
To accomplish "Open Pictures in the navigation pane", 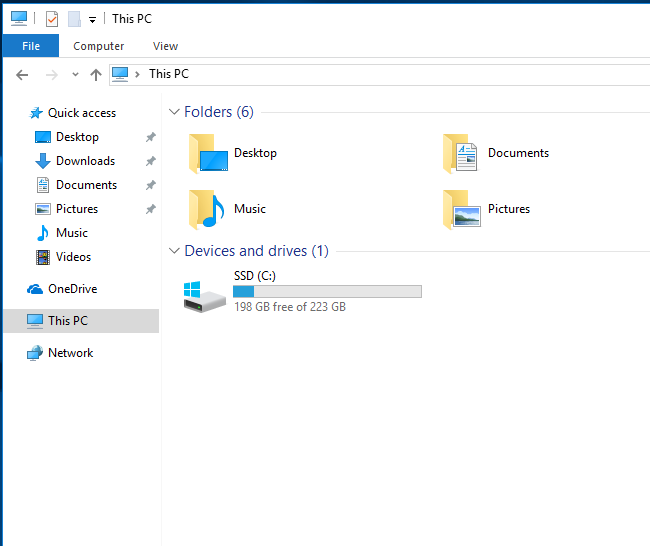I will tap(77, 209).
